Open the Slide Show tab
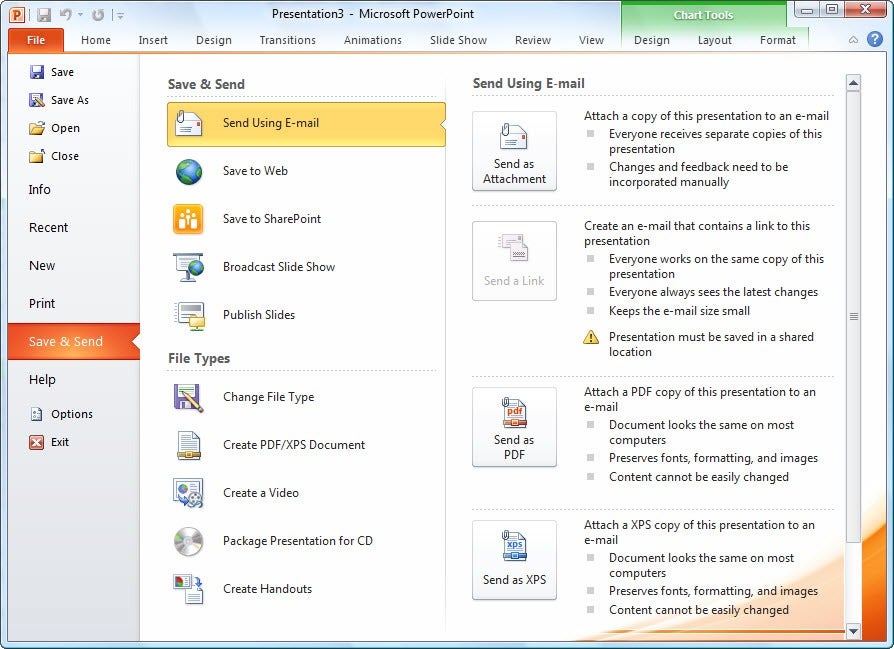Screen dimensions: 894x649 (458, 40)
